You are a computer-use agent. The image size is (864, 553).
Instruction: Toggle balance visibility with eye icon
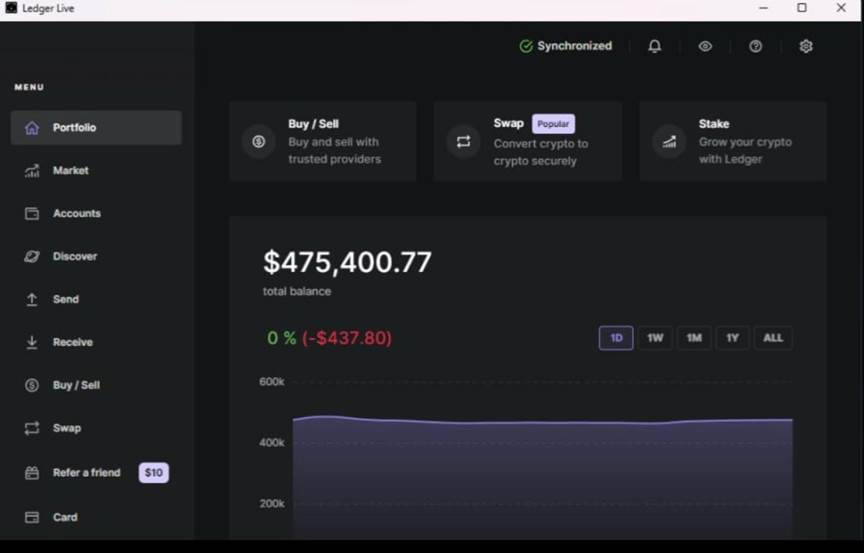[x=705, y=46]
